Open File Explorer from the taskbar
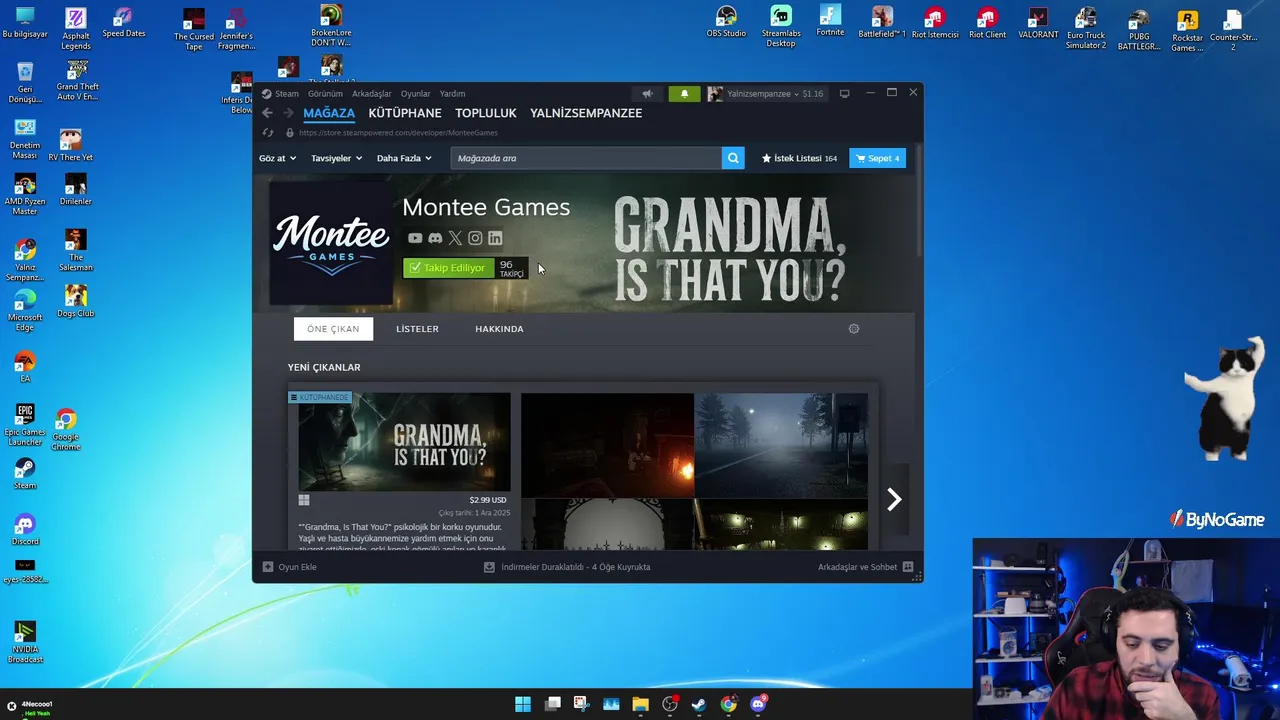The image size is (1280, 720). (640, 704)
